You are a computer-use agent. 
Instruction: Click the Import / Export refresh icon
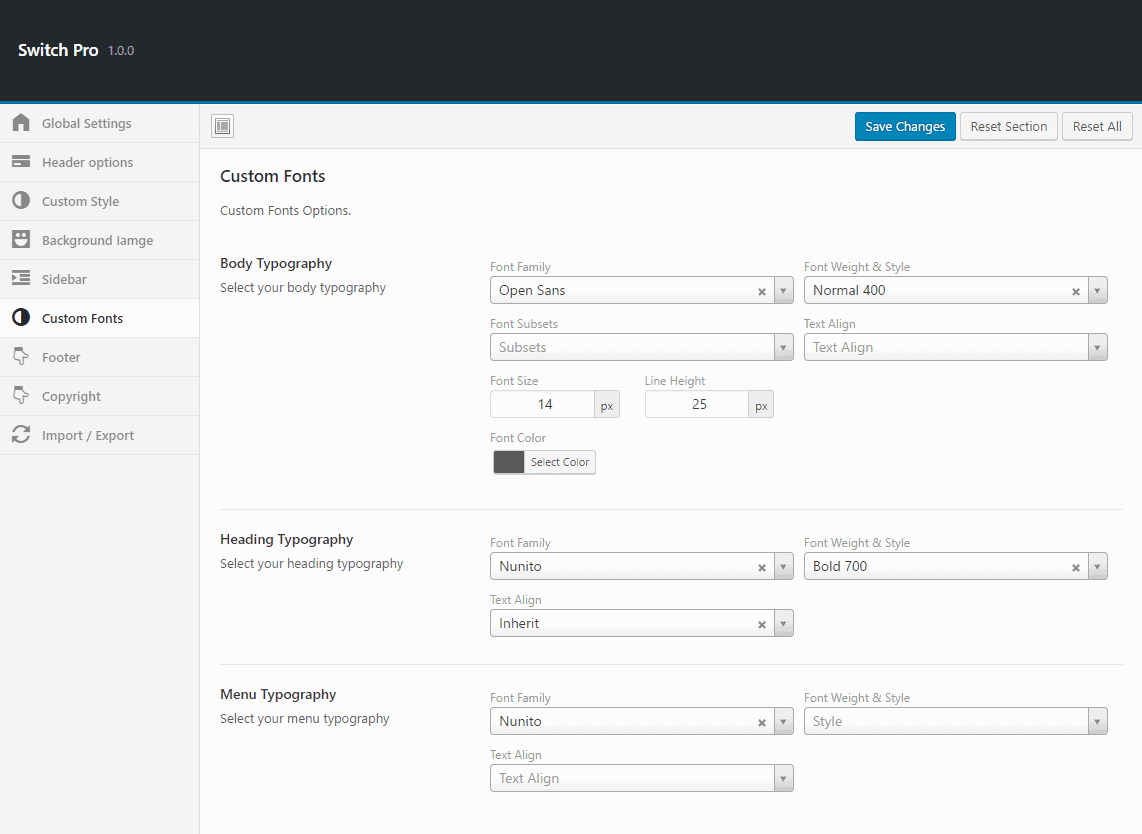(21, 435)
